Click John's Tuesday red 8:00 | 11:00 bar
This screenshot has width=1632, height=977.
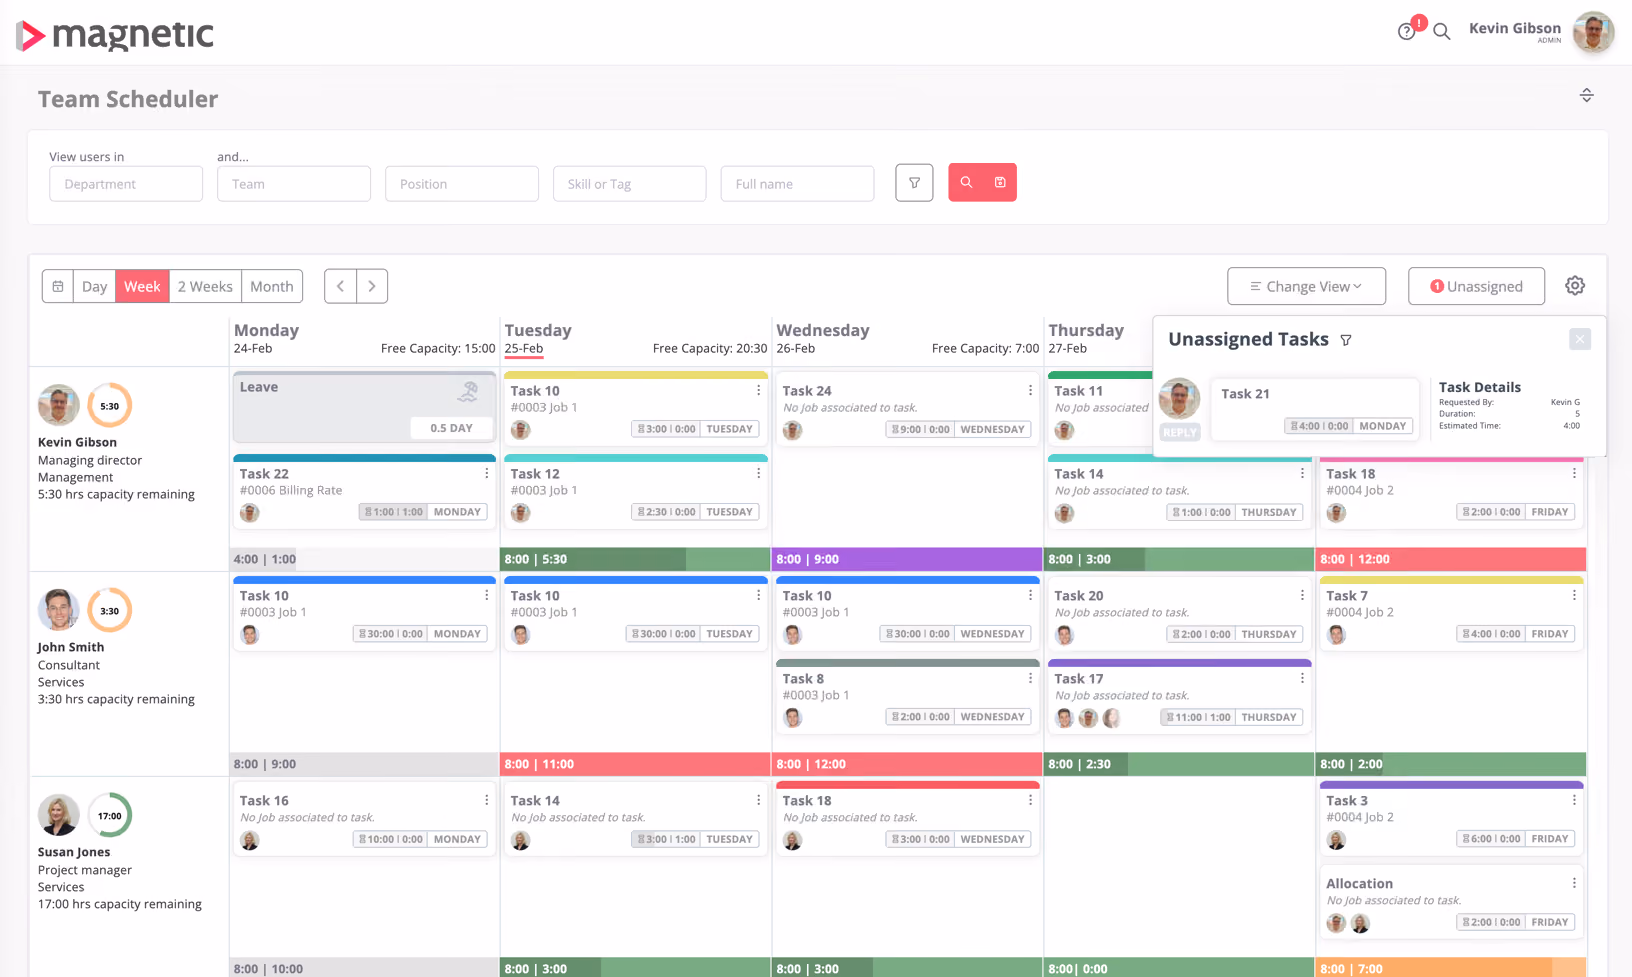[635, 764]
